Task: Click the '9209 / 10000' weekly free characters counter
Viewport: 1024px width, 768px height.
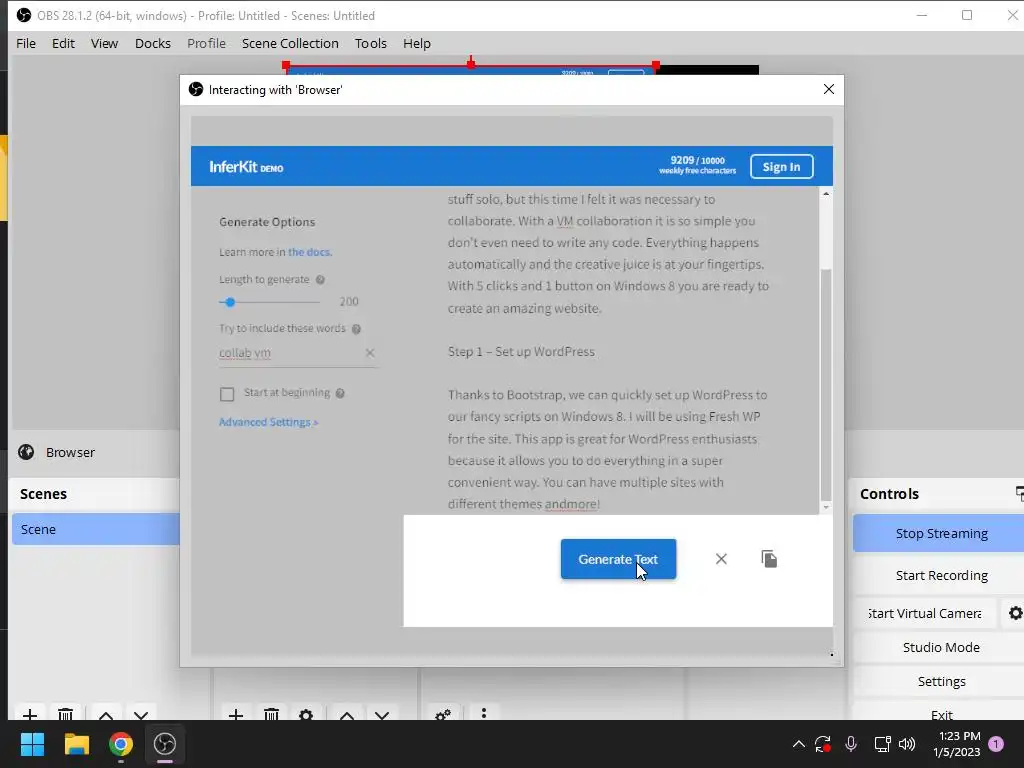Action: click(x=697, y=165)
